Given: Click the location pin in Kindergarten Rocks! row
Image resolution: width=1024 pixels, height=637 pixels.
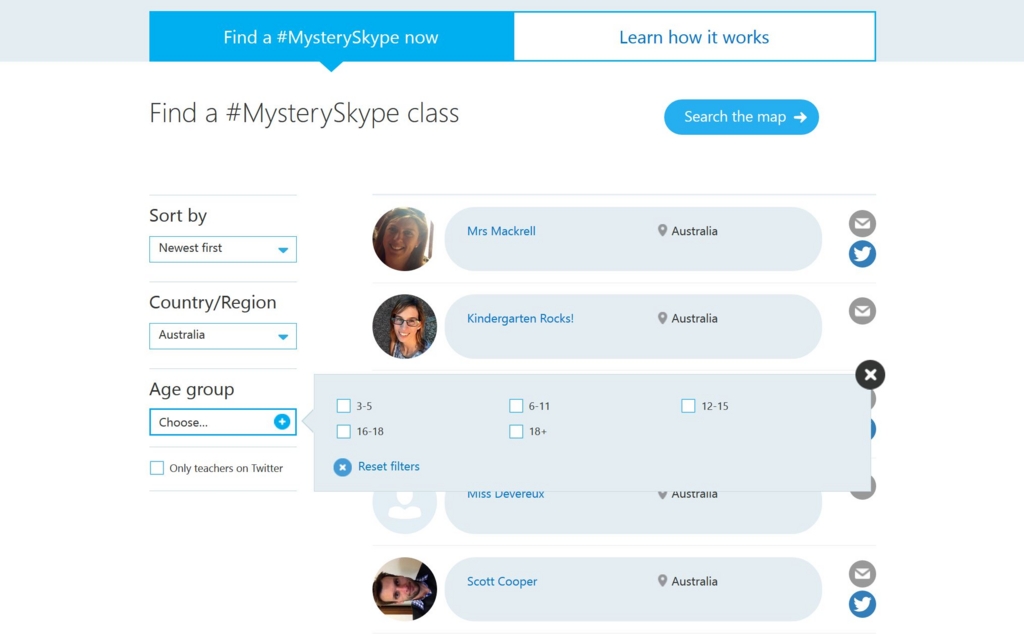Looking at the screenshot, I should click(662, 318).
